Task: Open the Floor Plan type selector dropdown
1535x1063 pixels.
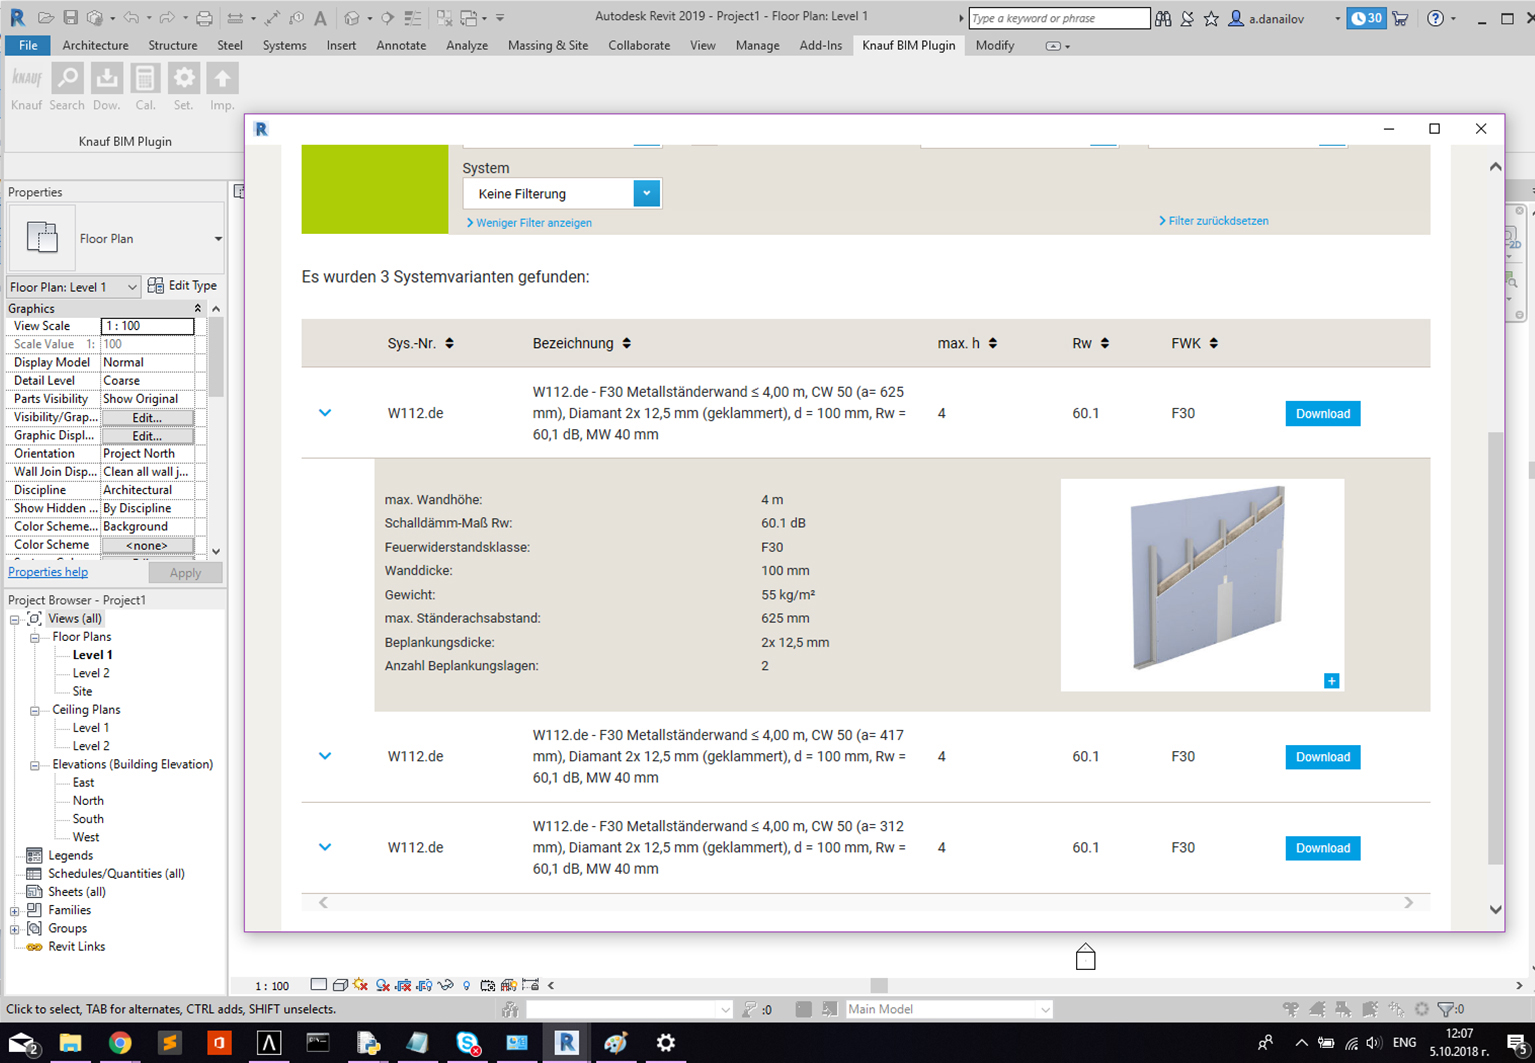Action: point(217,239)
